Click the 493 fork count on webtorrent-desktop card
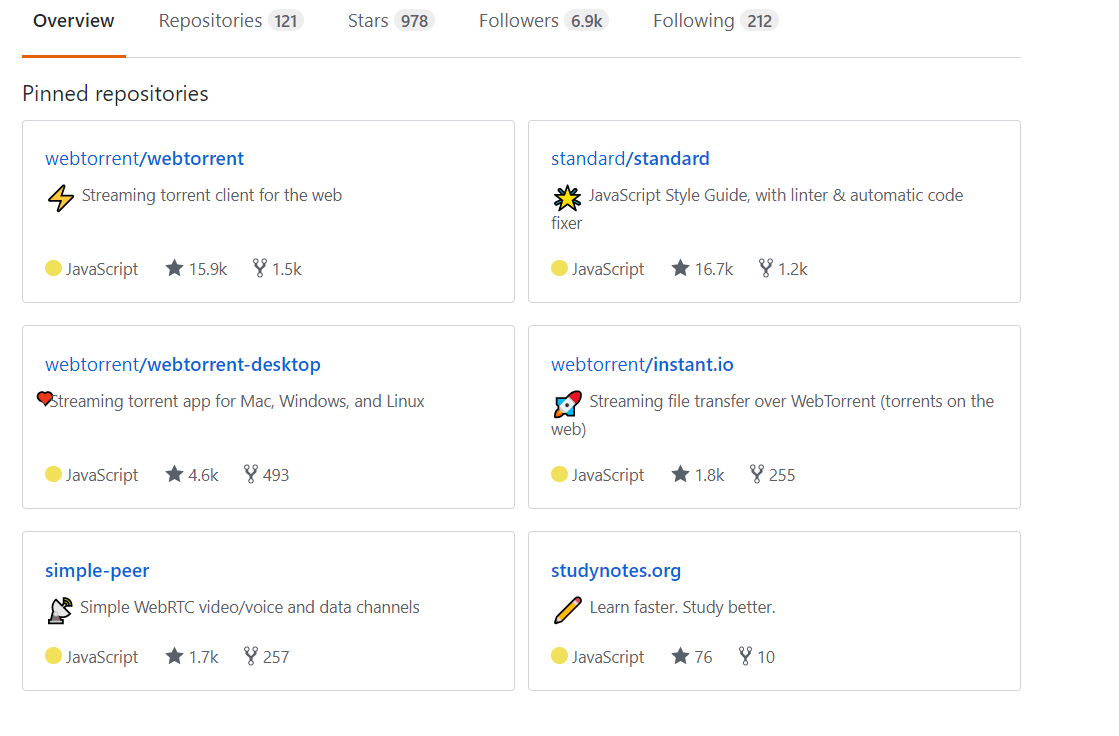The image size is (1119, 736). coord(275,475)
